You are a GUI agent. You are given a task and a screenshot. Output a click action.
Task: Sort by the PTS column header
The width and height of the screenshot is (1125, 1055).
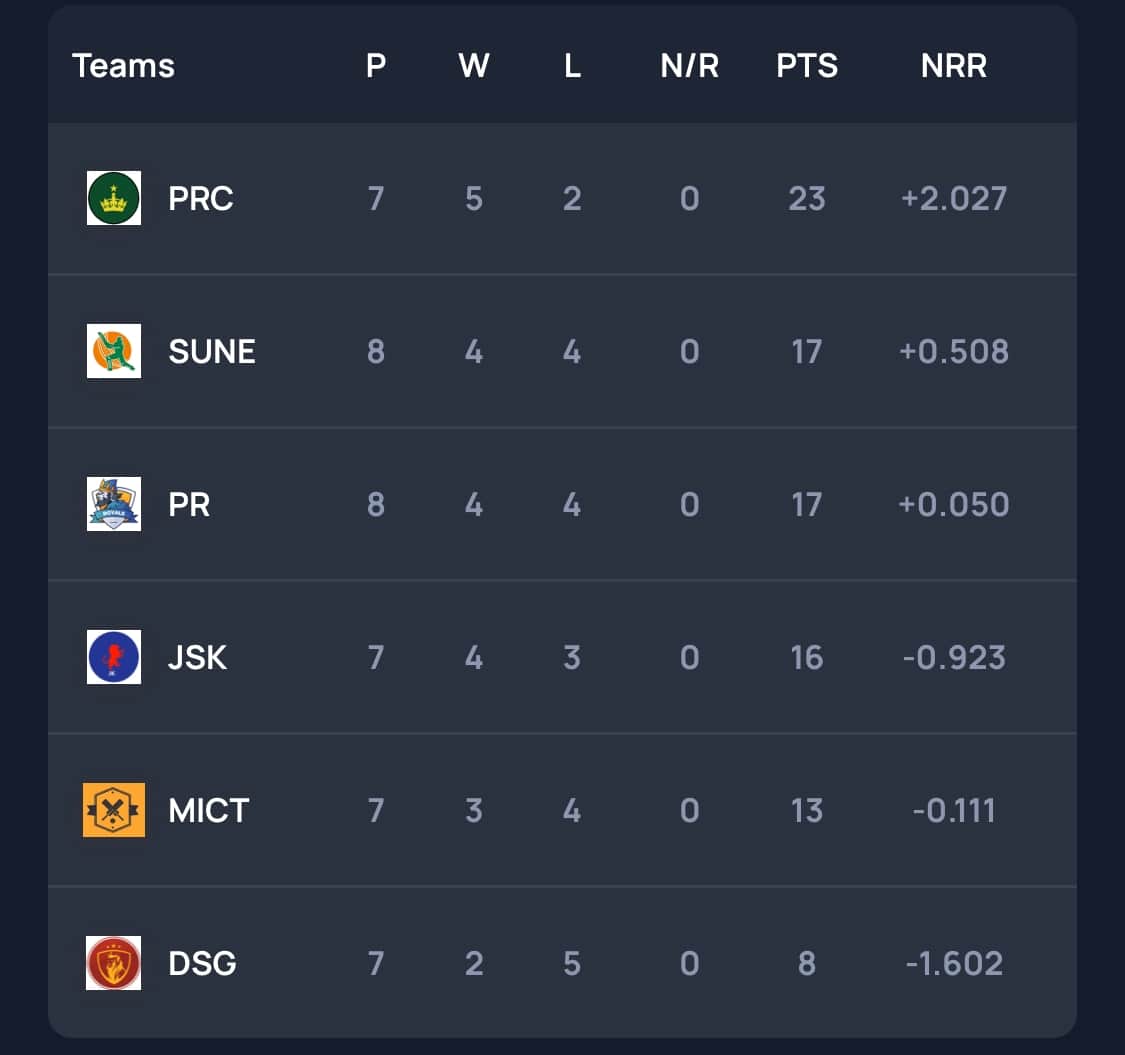[807, 66]
